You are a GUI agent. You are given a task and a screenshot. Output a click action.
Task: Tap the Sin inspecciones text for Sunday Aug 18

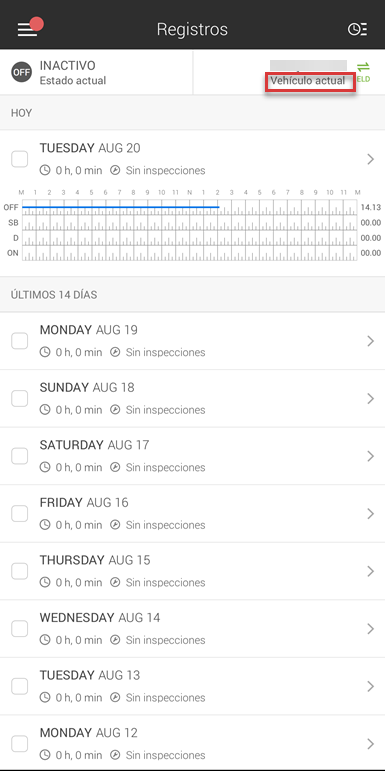point(166,410)
